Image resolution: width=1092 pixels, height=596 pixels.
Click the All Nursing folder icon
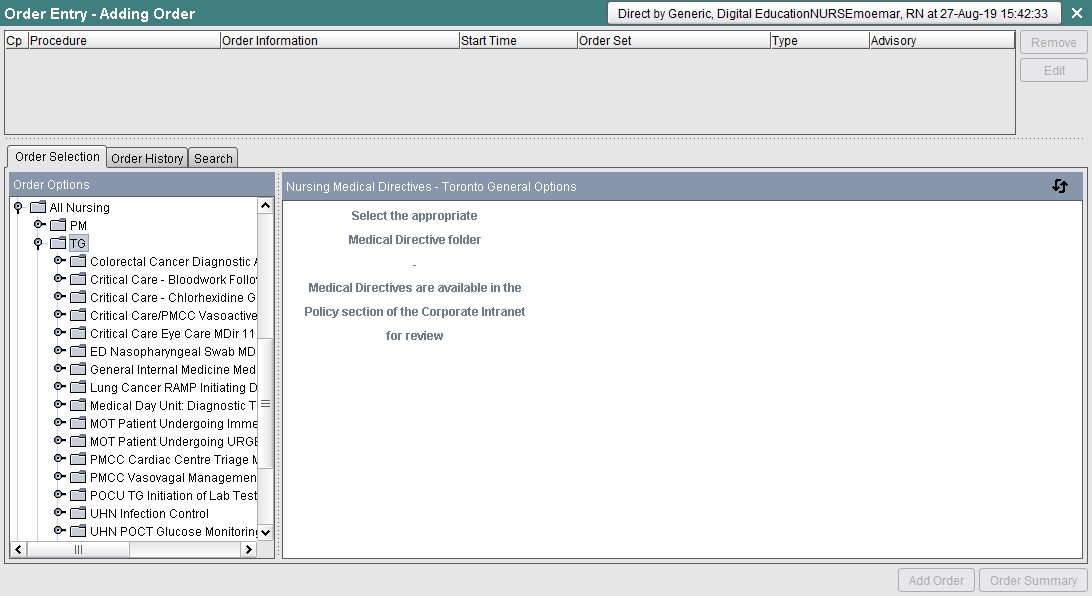(x=38, y=207)
